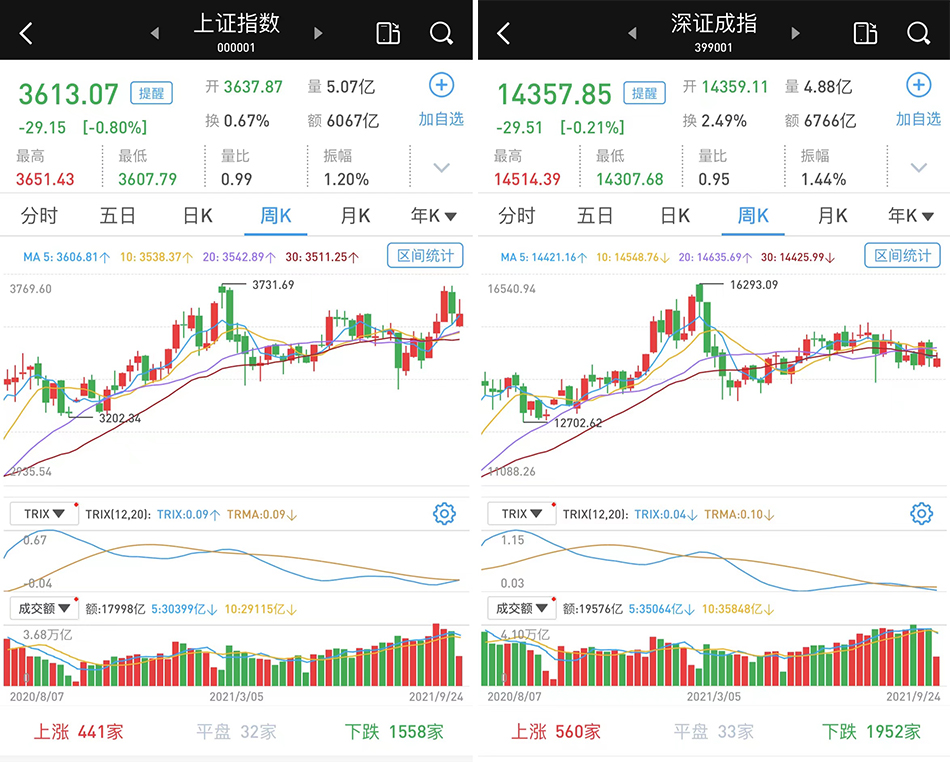Switch 深证成指 to 分时 tab
The image size is (950, 762).
pos(517,216)
